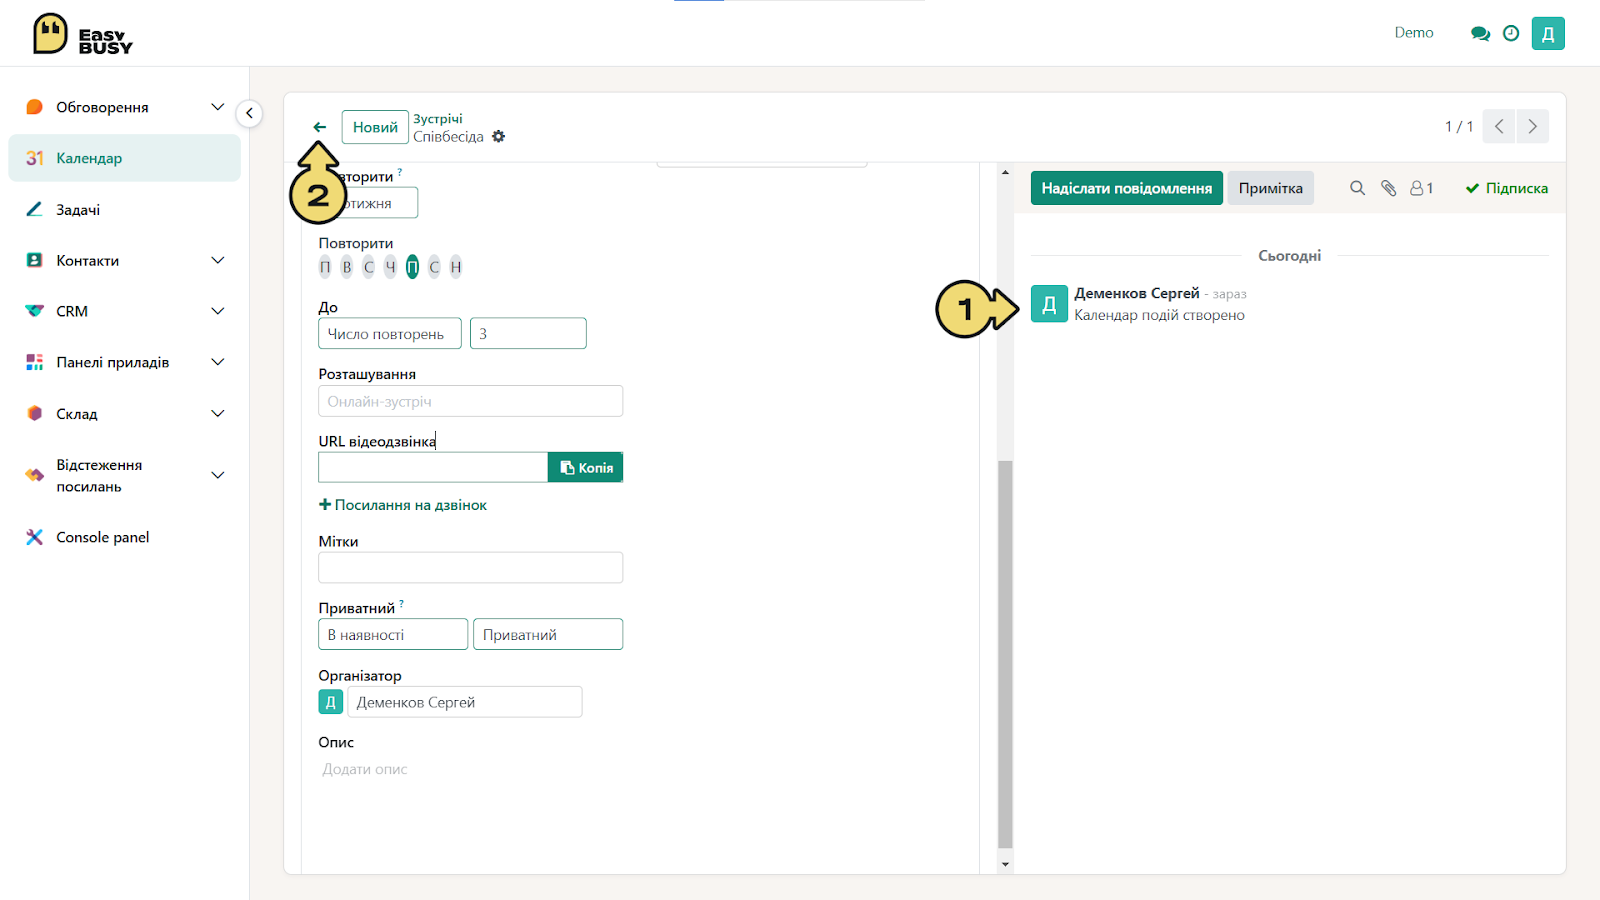The height and width of the screenshot is (900, 1600).
Task: Click the Обговорення sidebar icon
Action: pyautogui.click(x=34, y=107)
